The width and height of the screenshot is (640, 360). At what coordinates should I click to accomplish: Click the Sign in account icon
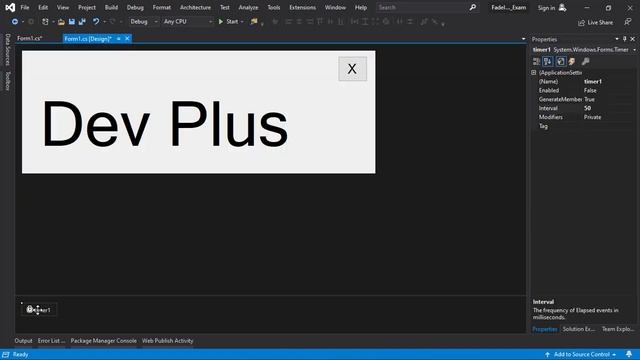click(562, 7)
